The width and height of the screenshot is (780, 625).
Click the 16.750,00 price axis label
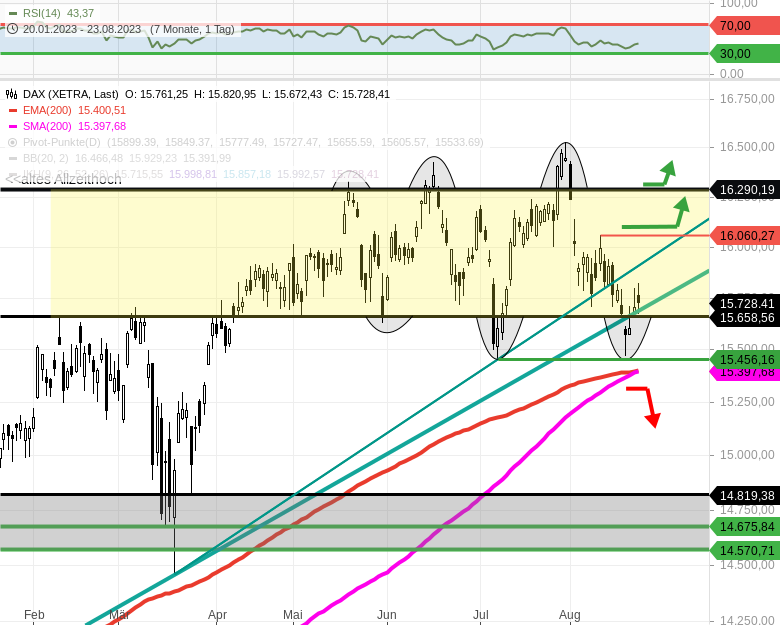pos(747,99)
